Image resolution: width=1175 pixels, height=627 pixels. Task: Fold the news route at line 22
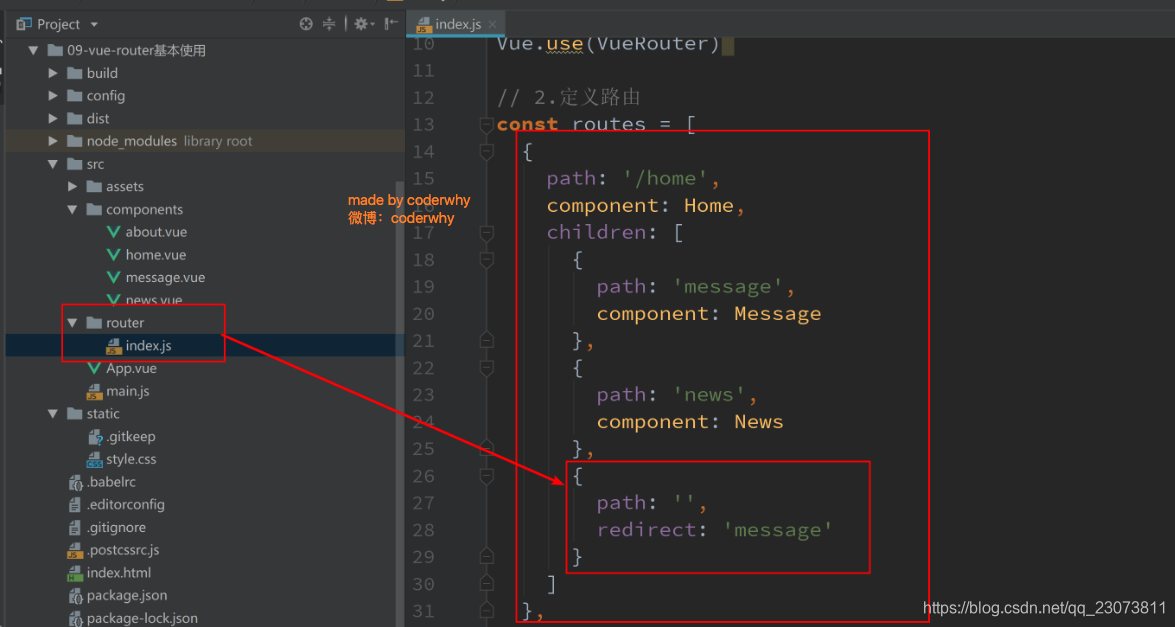click(487, 368)
